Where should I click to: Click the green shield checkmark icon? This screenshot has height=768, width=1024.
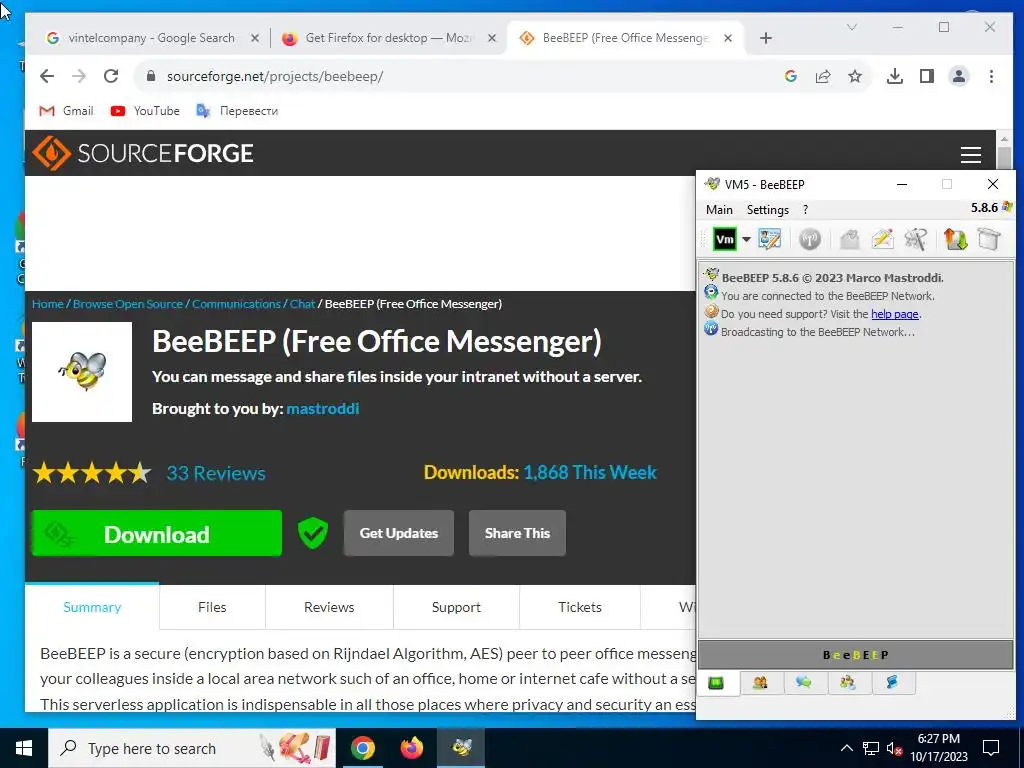click(x=313, y=533)
